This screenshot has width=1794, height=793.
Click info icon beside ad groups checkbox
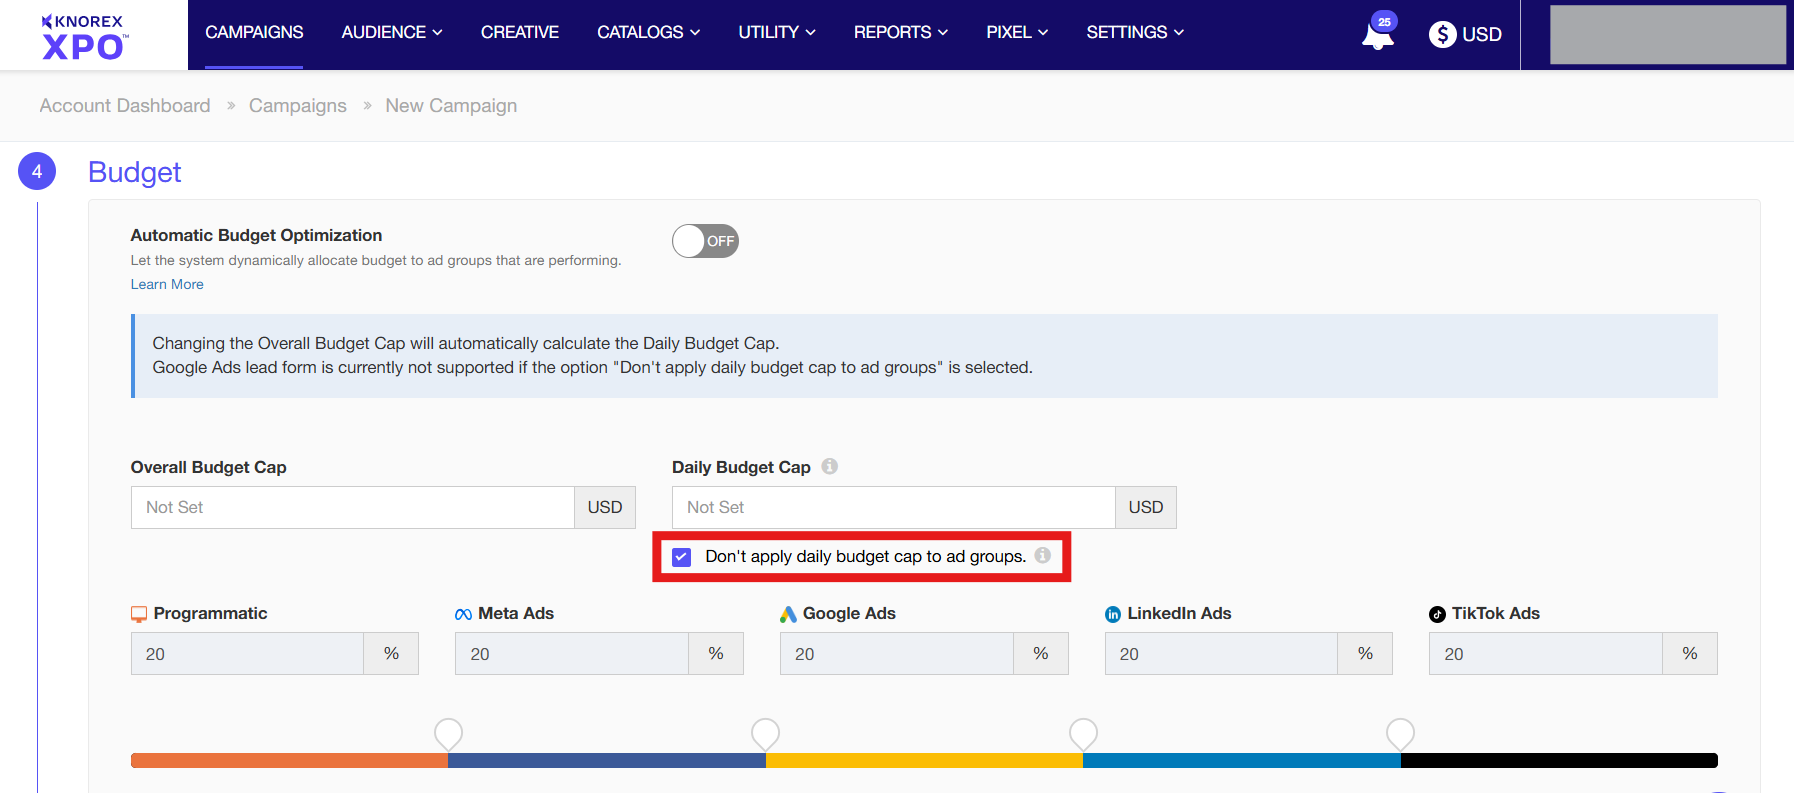(1042, 555)
